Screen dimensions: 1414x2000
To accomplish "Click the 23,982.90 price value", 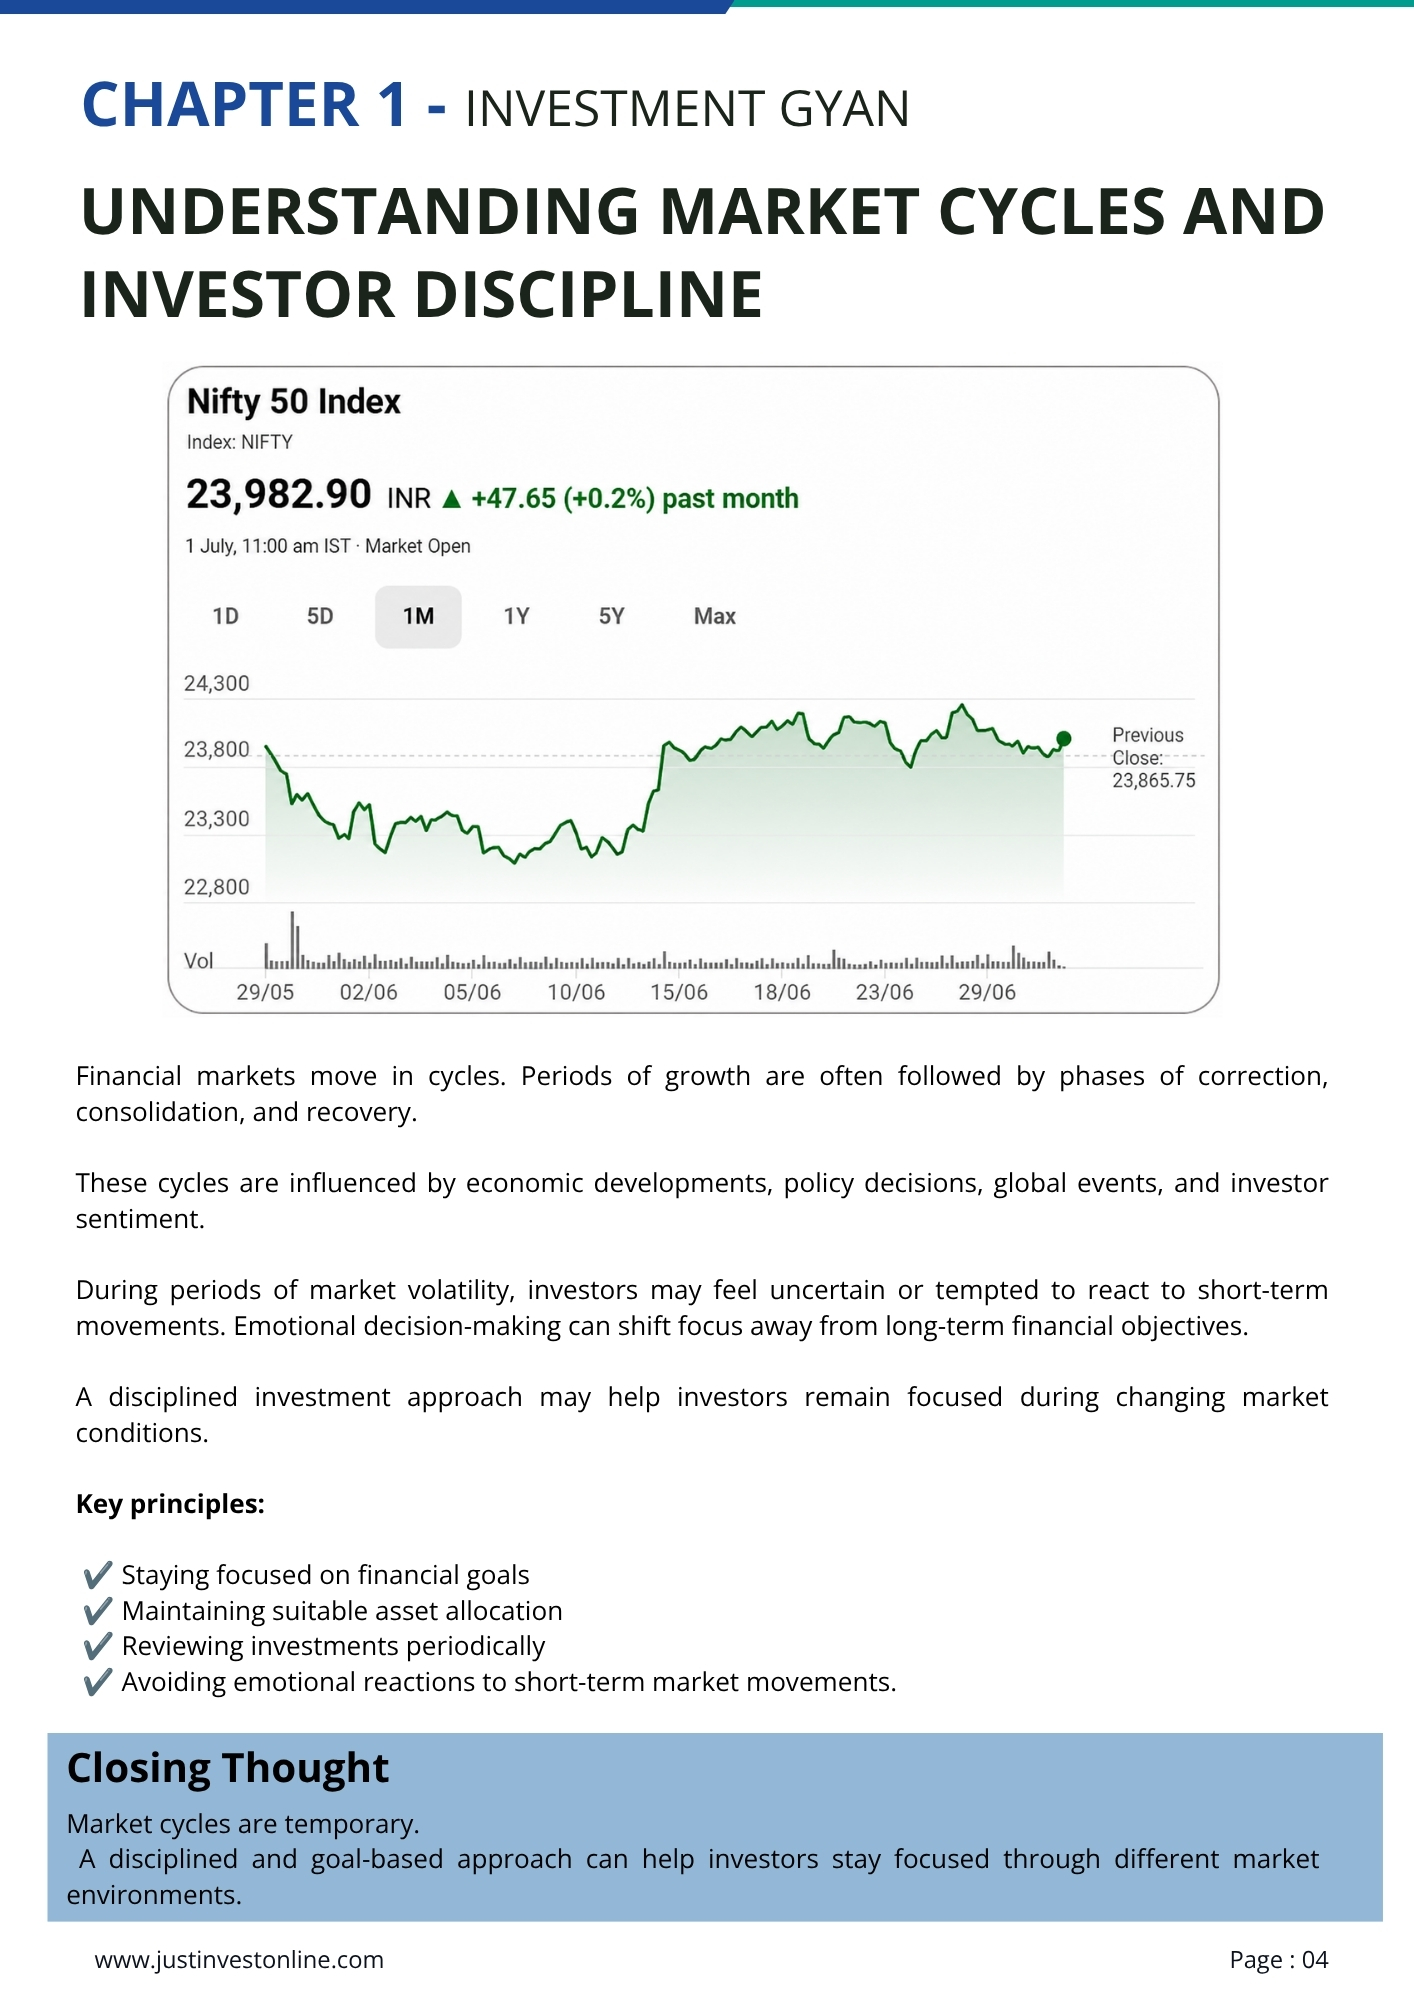I will [279, 494].
